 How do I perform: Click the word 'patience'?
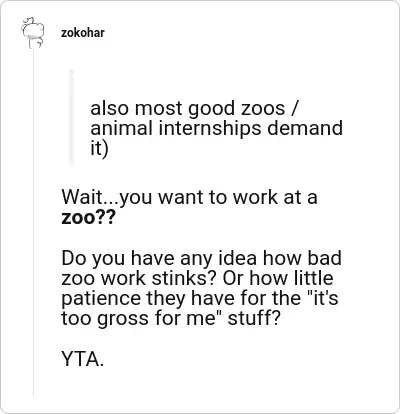point(101,298)
